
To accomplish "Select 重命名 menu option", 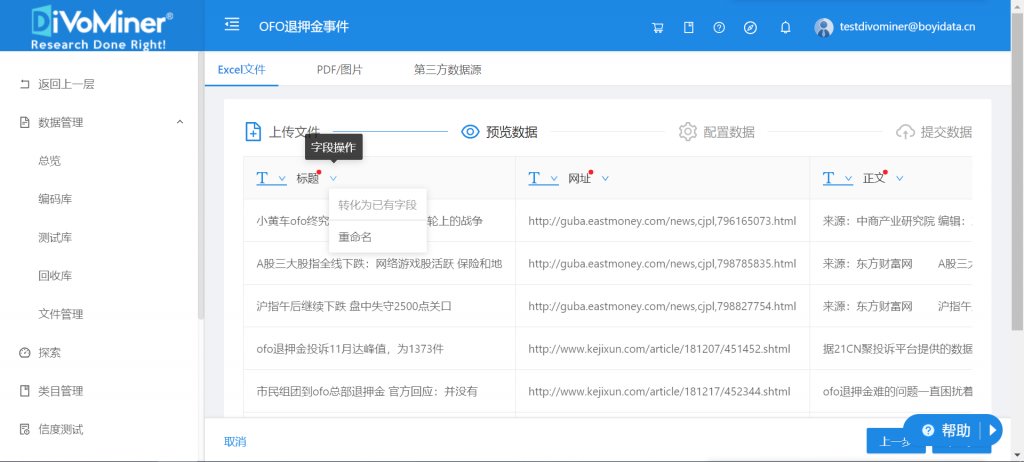I will click(377, 237).
